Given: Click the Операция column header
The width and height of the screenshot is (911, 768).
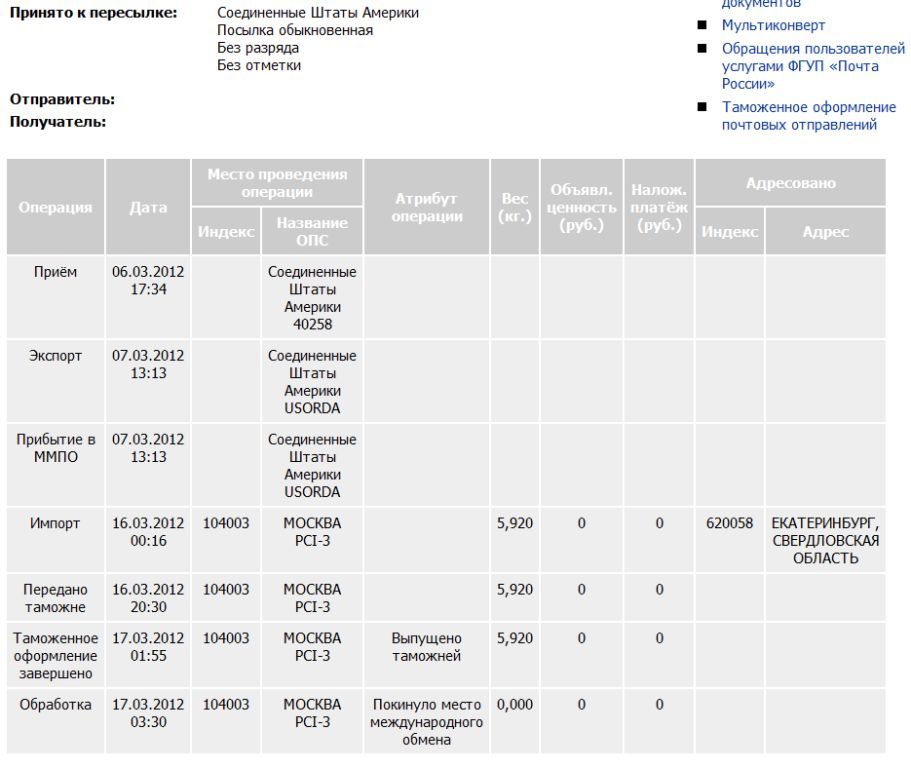Looking at the screenshot, I should pyautogui.click(x=55, y=207).
